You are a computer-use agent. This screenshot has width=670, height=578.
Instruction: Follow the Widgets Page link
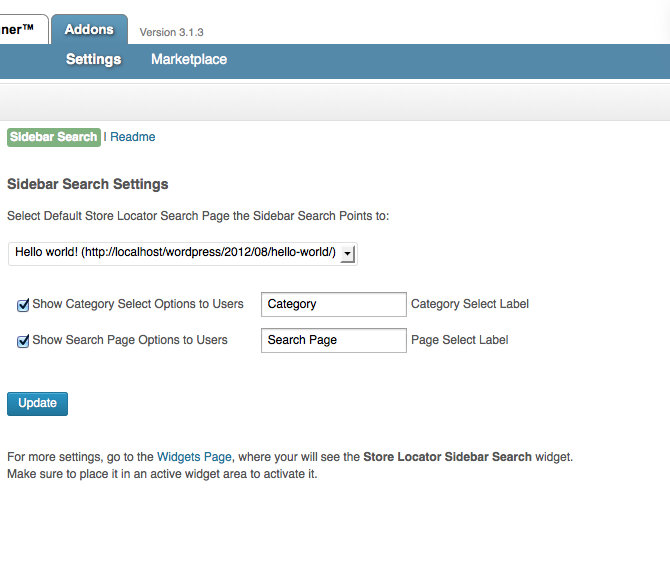point(194,457)
